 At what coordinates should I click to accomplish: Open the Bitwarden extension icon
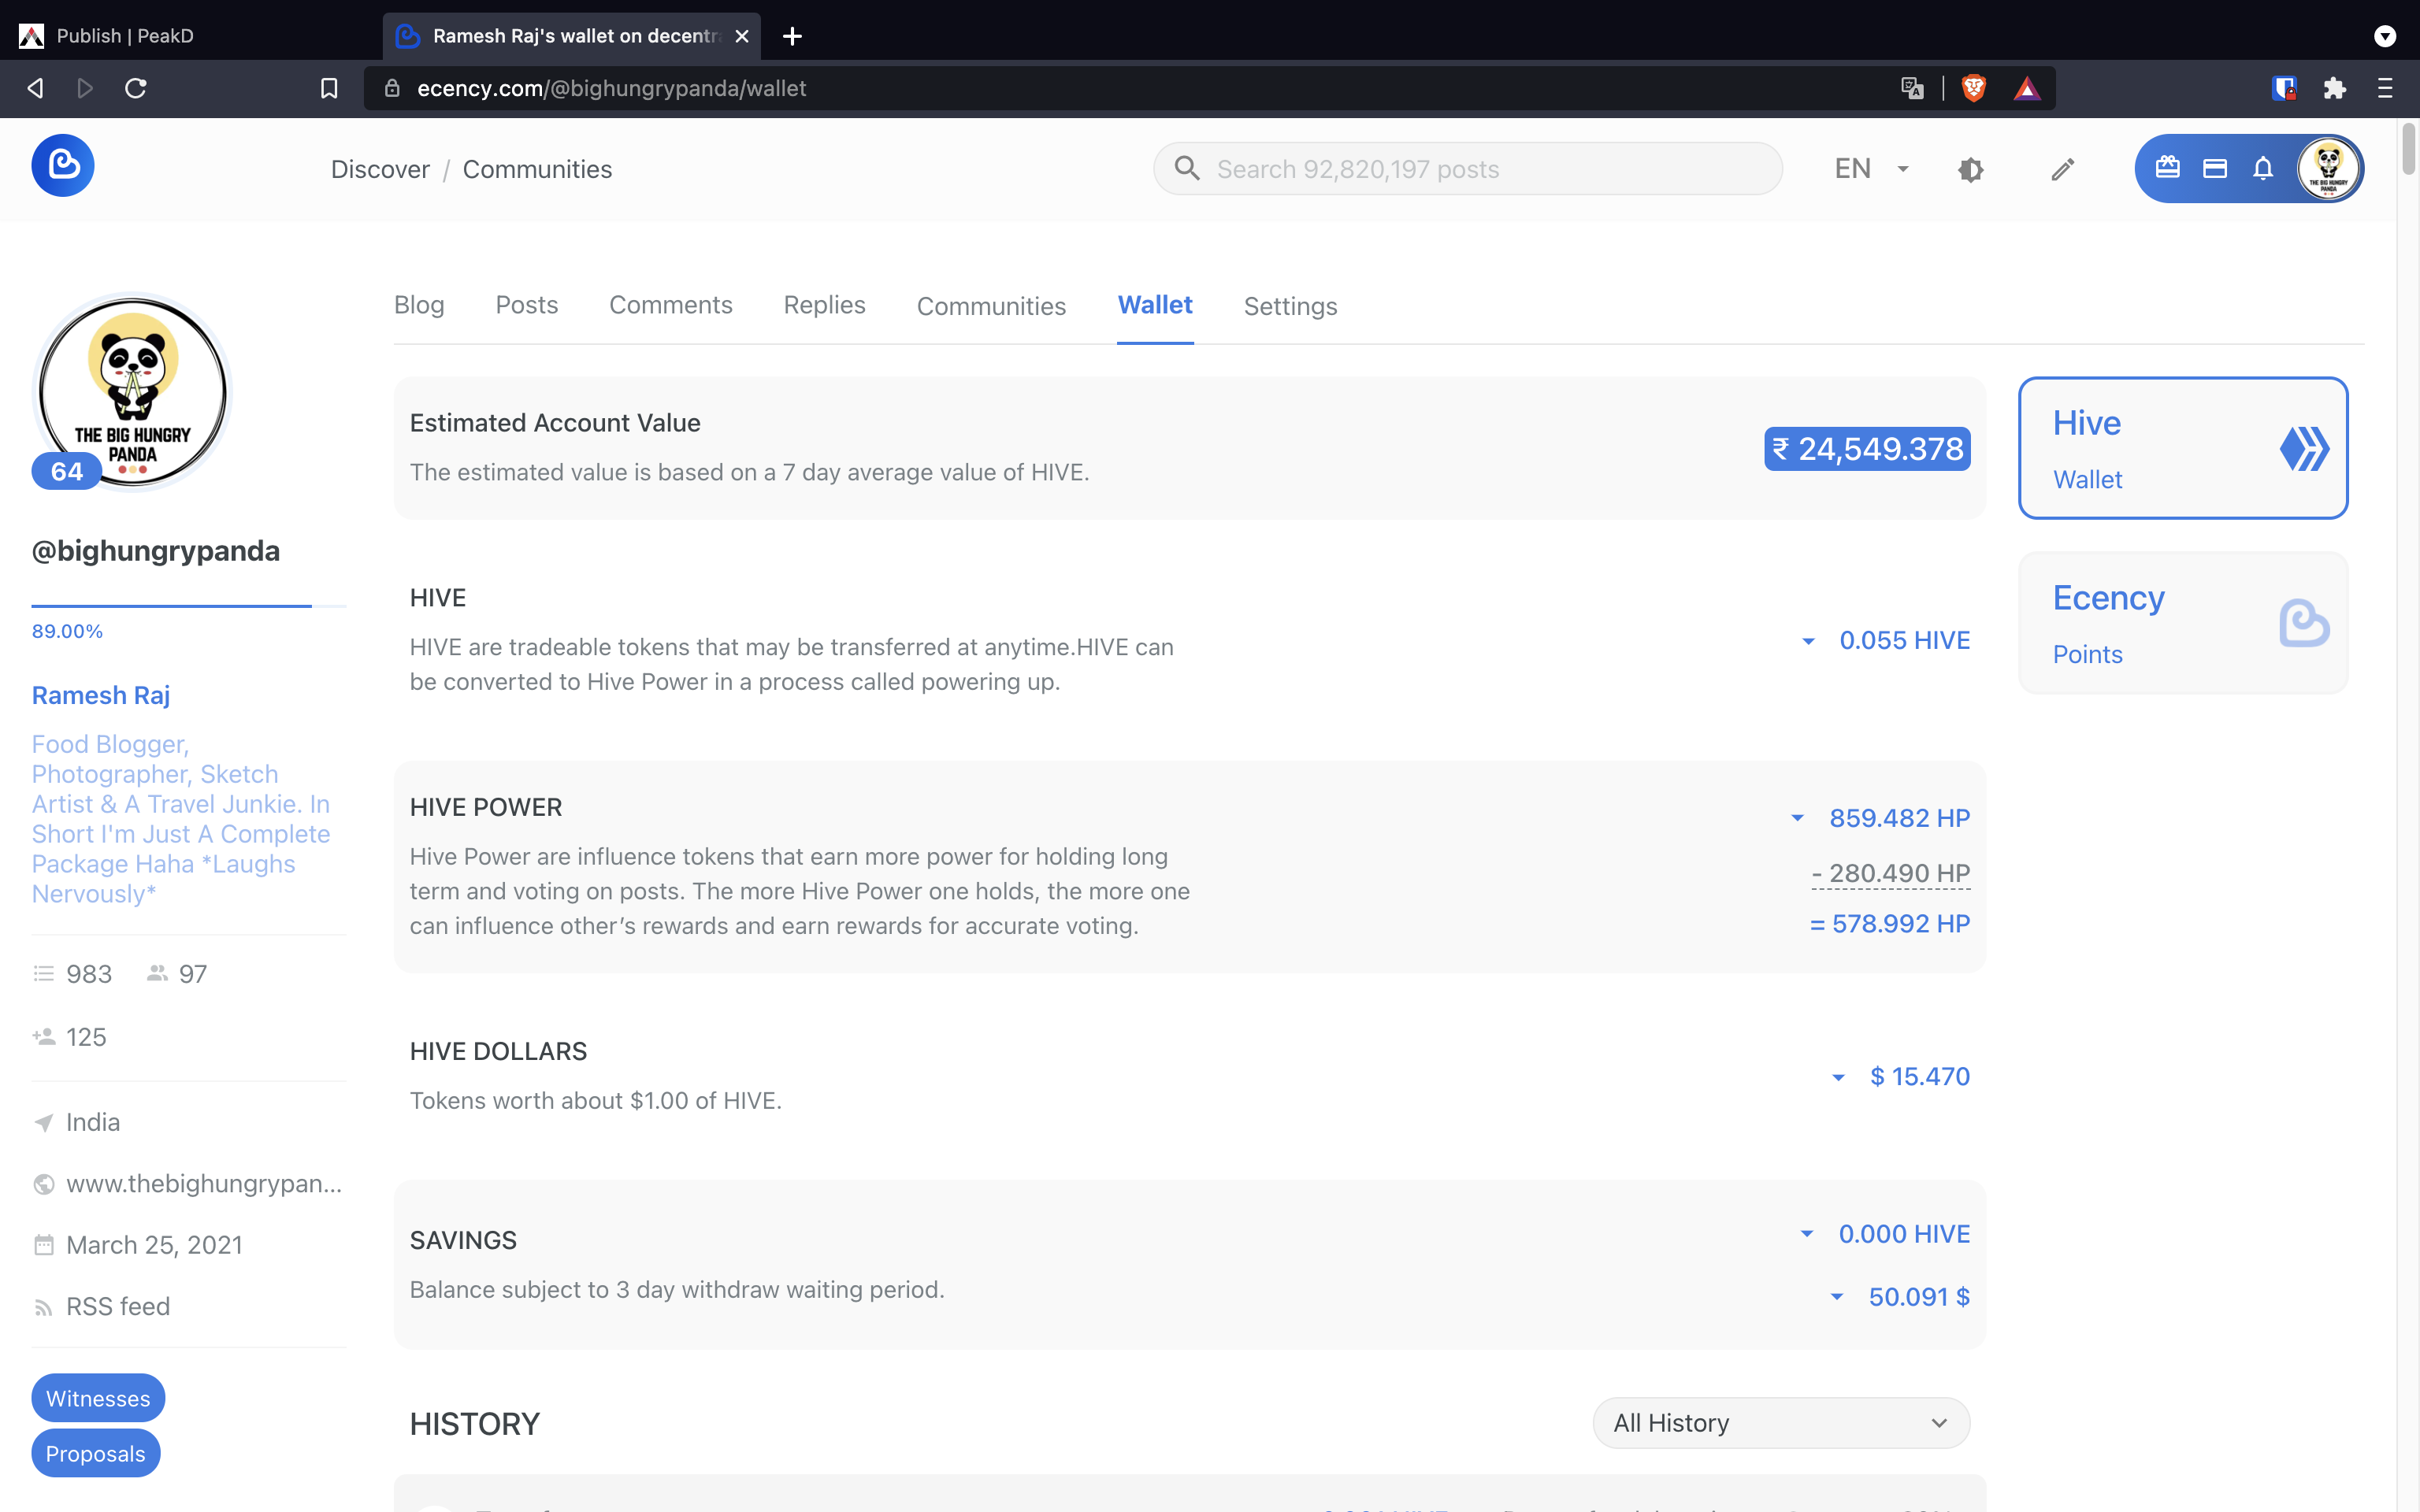click(x=2284, y=88)
